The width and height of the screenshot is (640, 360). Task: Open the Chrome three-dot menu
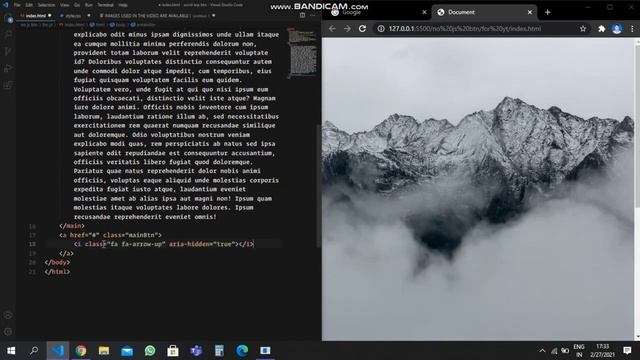(x=632, y=29)
